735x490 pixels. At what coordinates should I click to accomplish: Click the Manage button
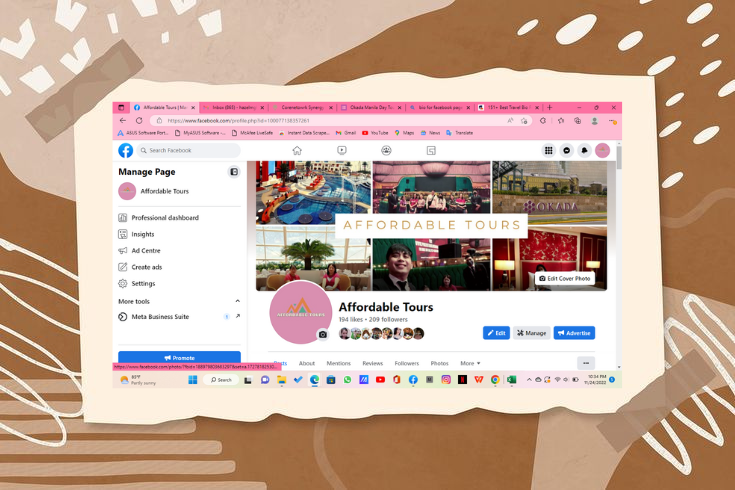[x=532, y=333]
